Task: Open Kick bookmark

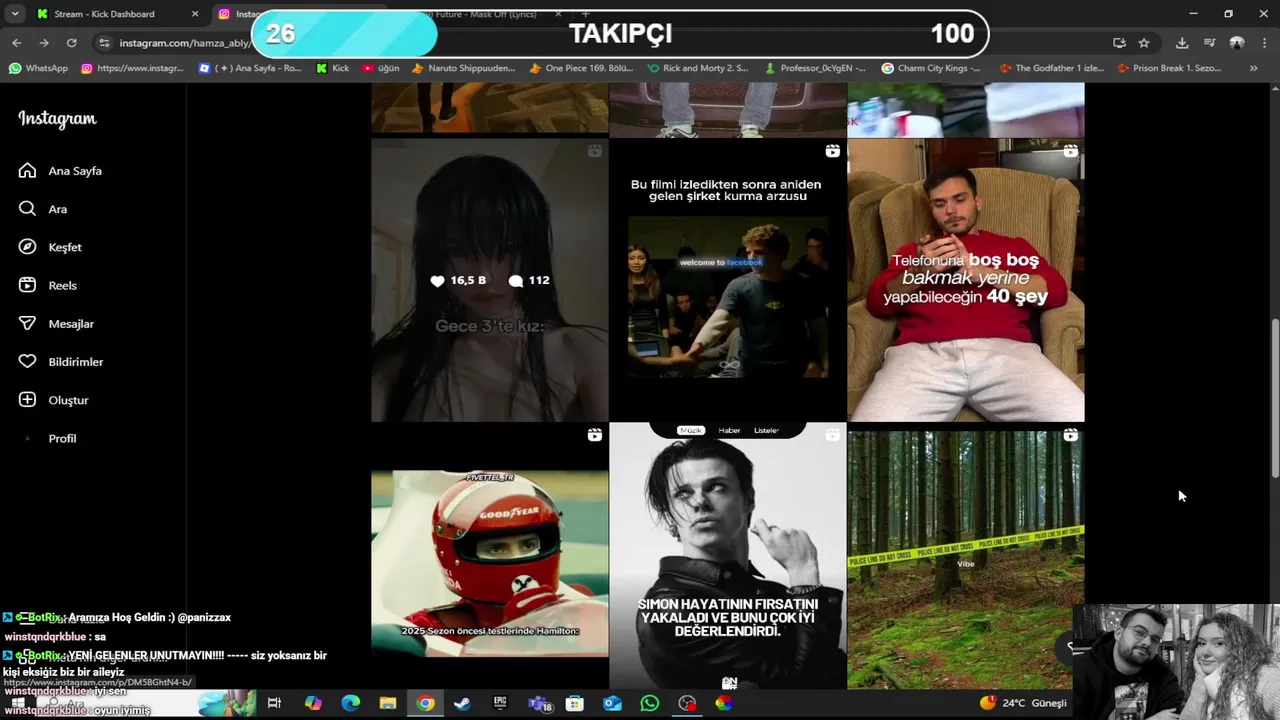Action: tap(332, 68)
